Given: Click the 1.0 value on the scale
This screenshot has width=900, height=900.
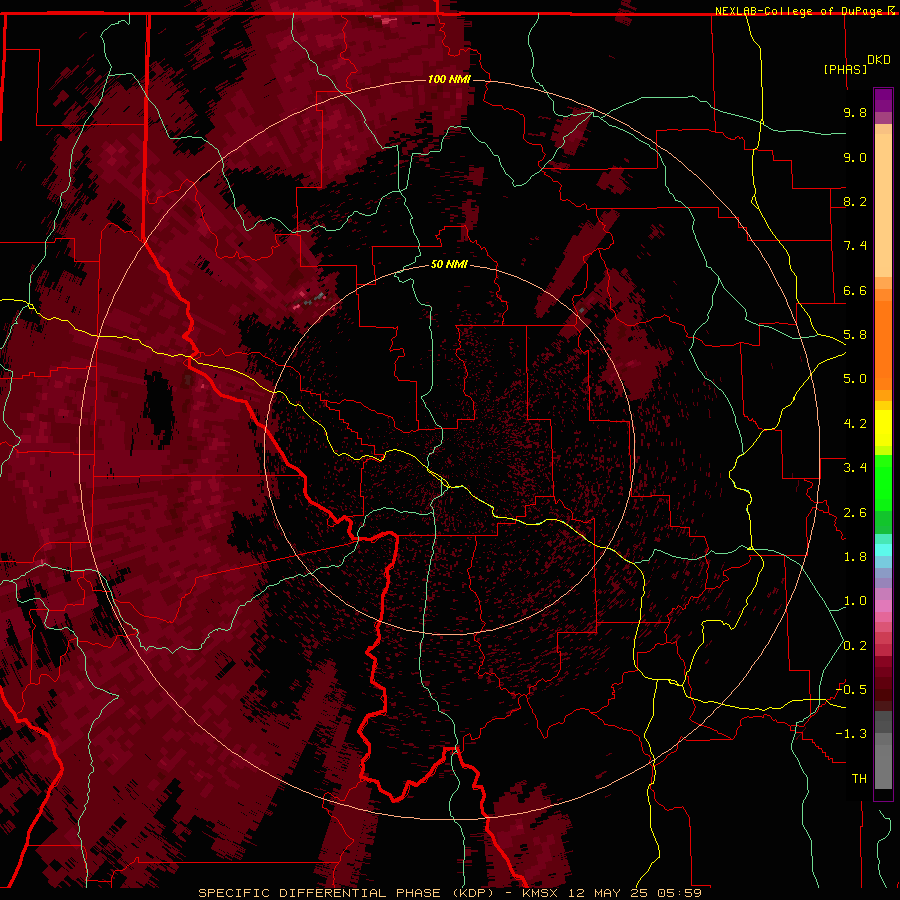Looking at the screenshot, I should click(x=855, y=601).
